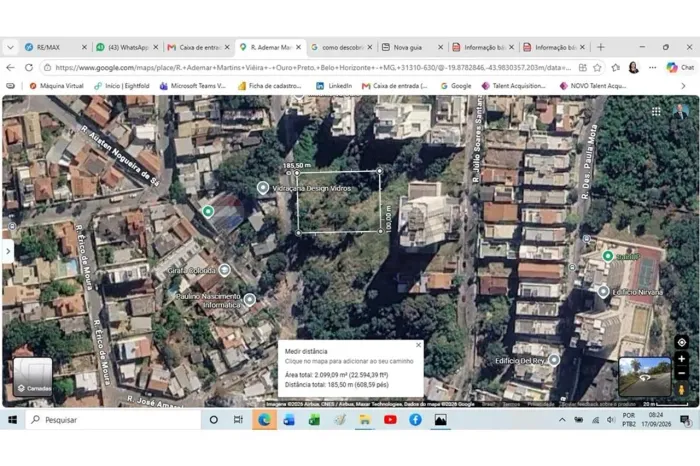Open Edge settings and more menu
700x466 pixels.
tap(653, 68)
